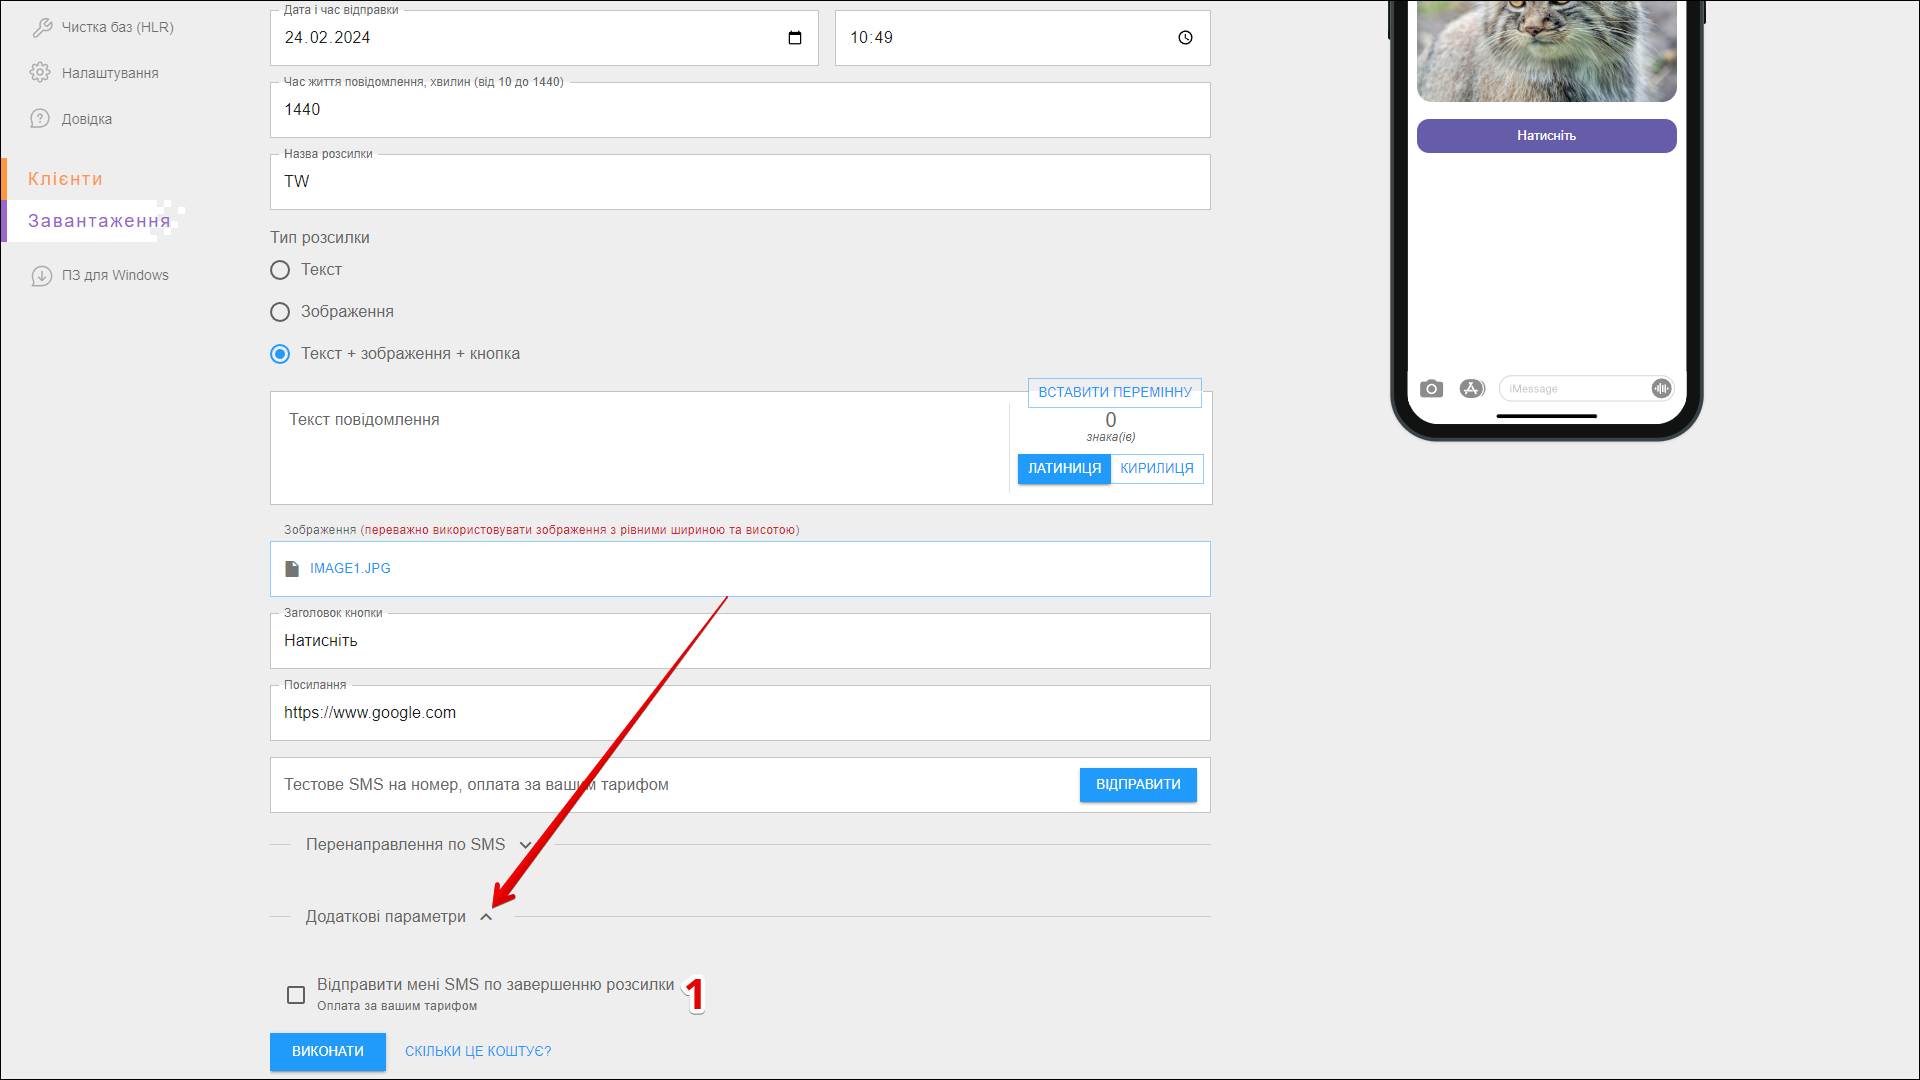Click the help question mark icon
Screen dimensions: 1920x1080
pos(40,119)
